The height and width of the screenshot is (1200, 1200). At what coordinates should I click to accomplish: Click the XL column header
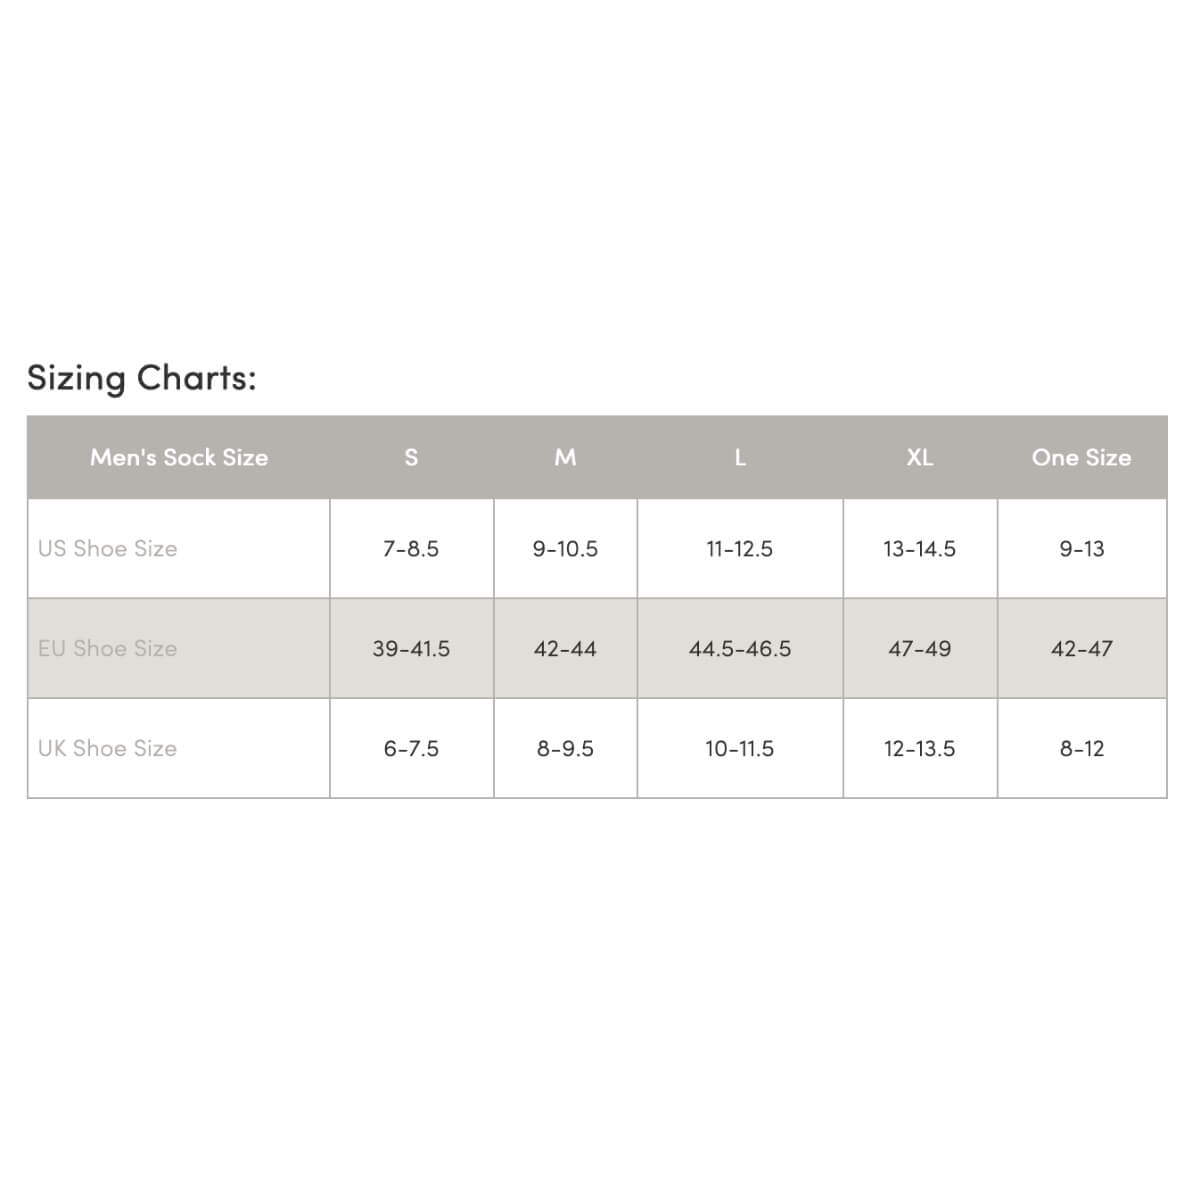(x=920, y=457)
